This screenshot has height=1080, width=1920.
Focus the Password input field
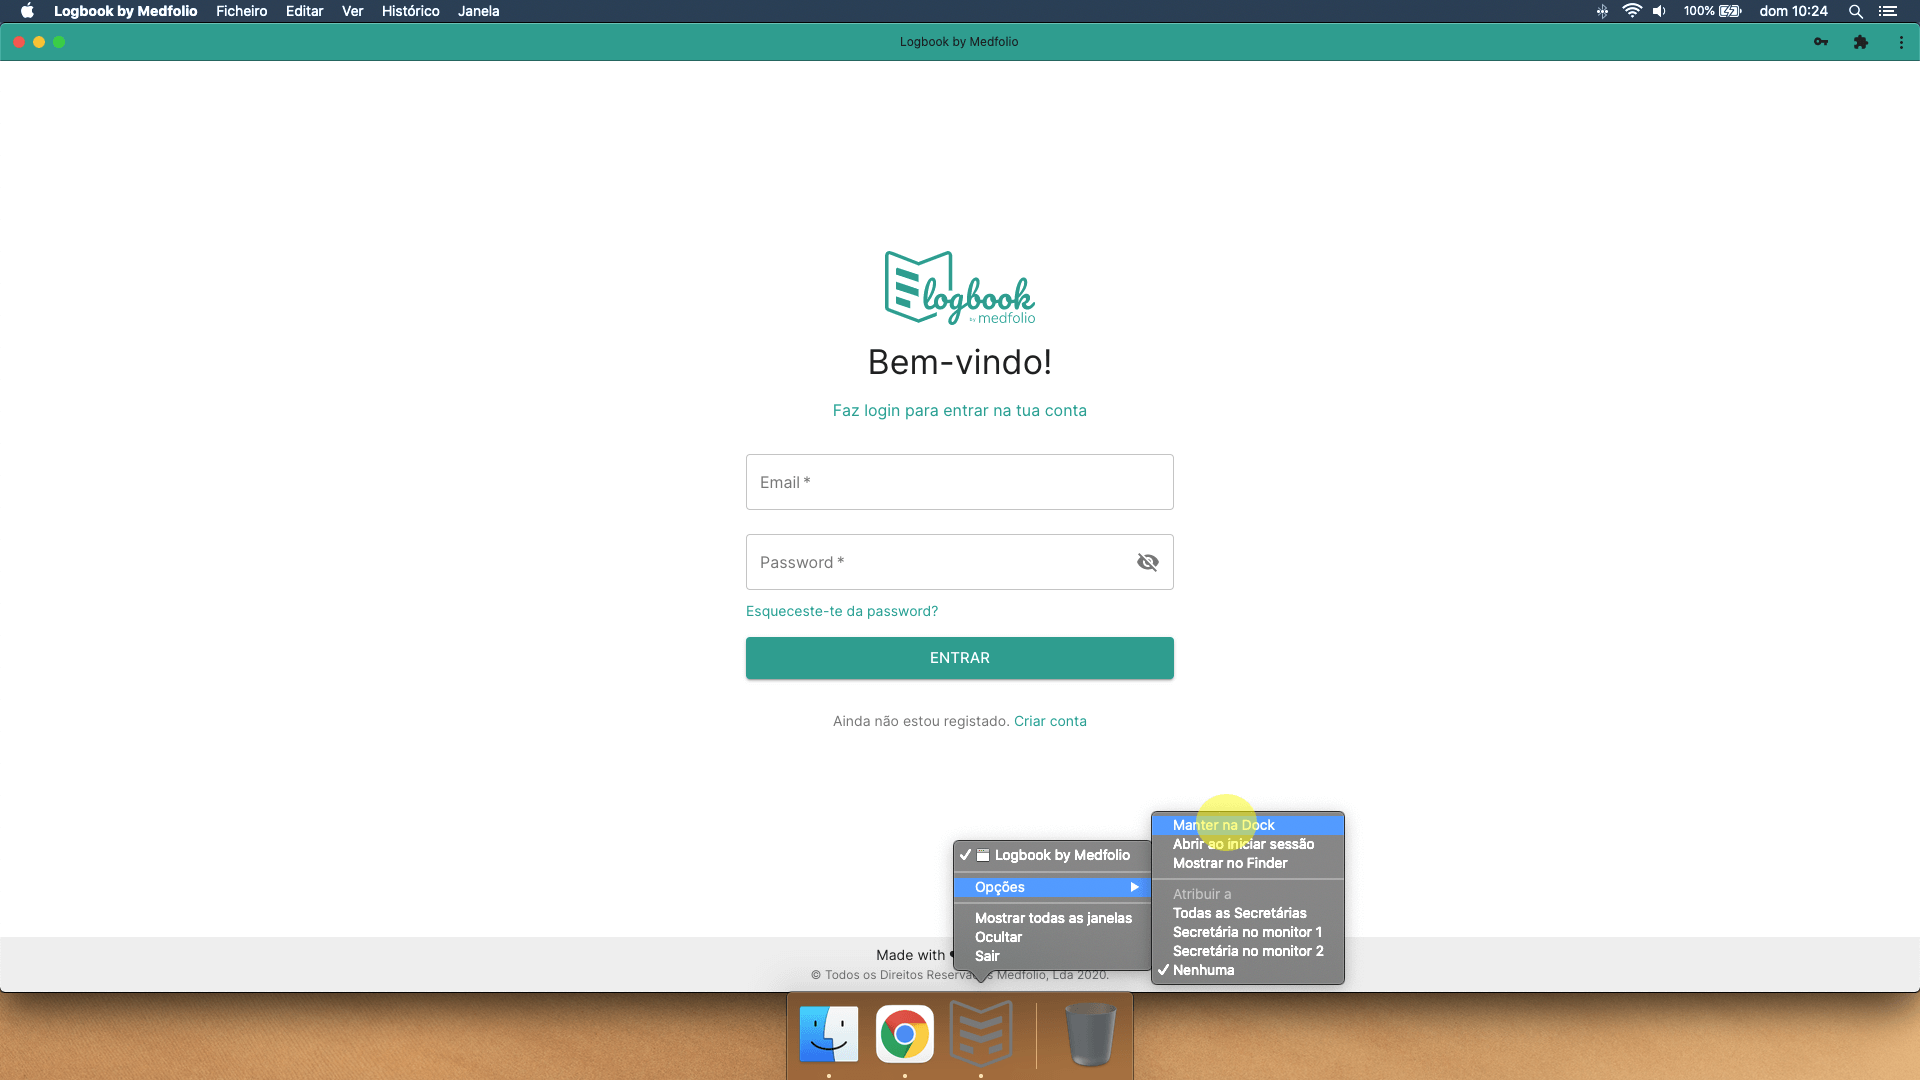point(960,562)
